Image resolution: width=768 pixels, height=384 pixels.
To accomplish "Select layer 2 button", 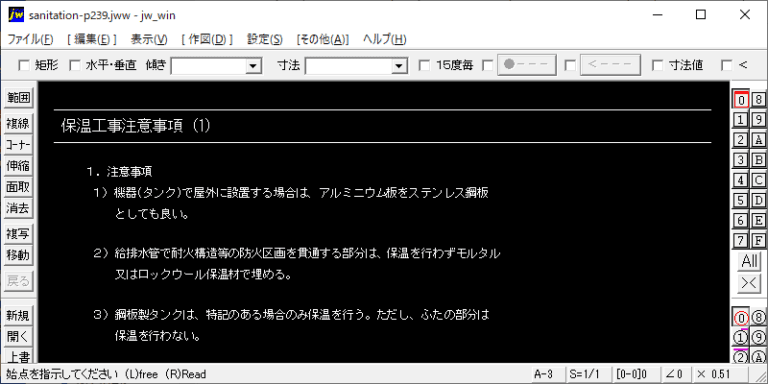I will [x=741, y=140].
